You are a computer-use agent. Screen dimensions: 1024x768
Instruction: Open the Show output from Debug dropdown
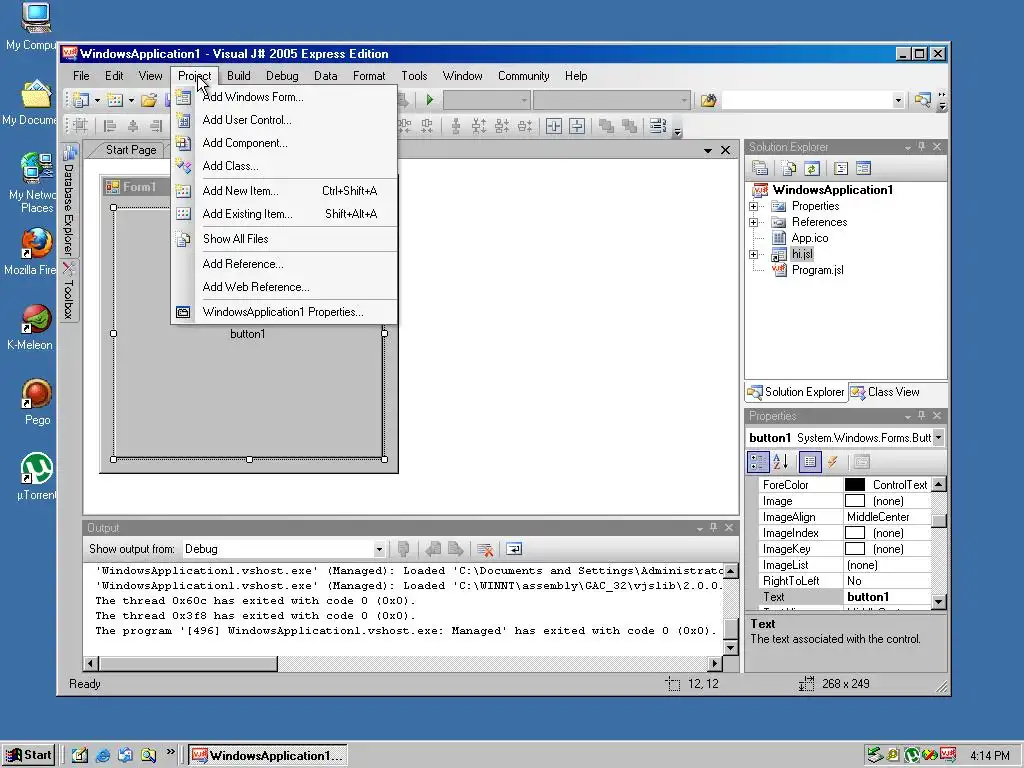(x=378, y=549)
